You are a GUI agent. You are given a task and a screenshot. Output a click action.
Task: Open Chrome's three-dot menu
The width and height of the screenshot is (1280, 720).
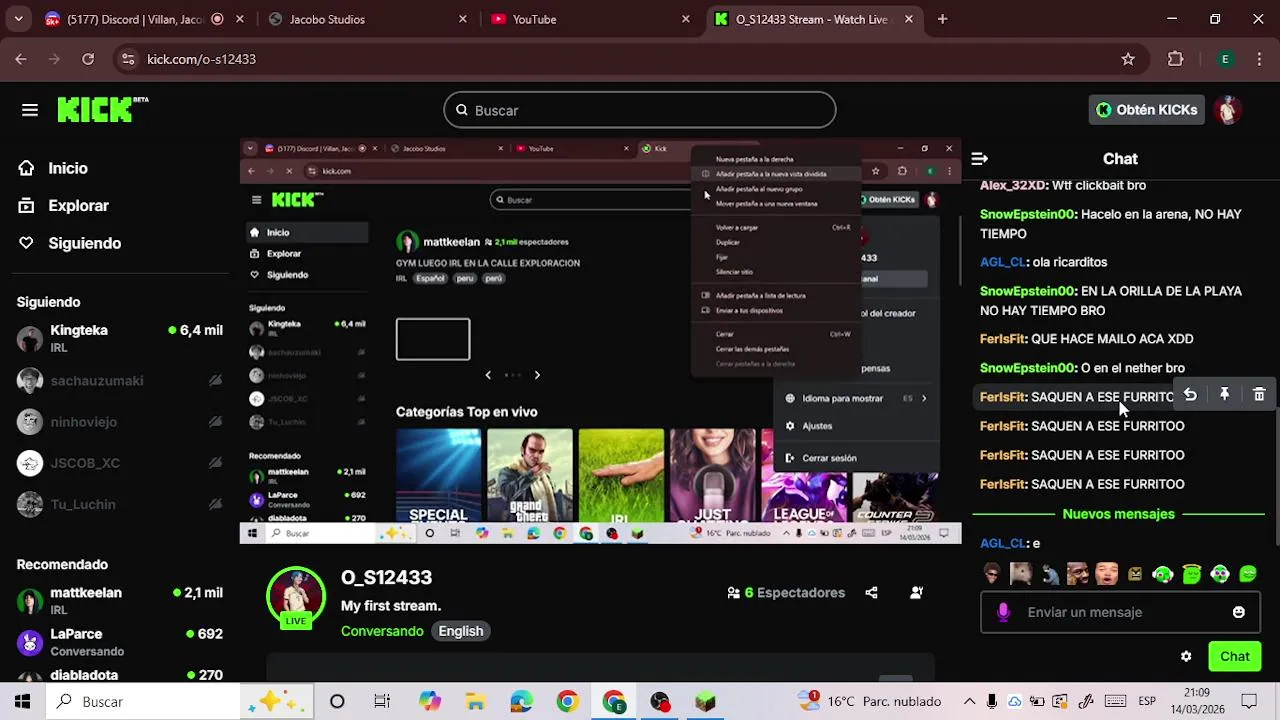pos(1259,59)
